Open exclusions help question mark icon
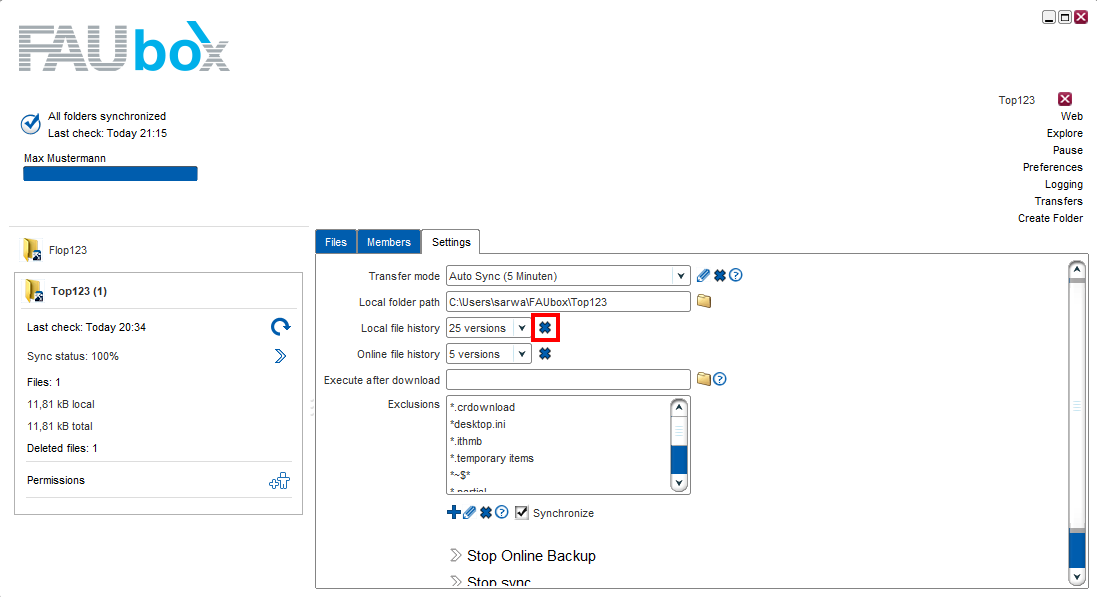The height and width of the screenshot is (597, 1097). coord(502,512)
